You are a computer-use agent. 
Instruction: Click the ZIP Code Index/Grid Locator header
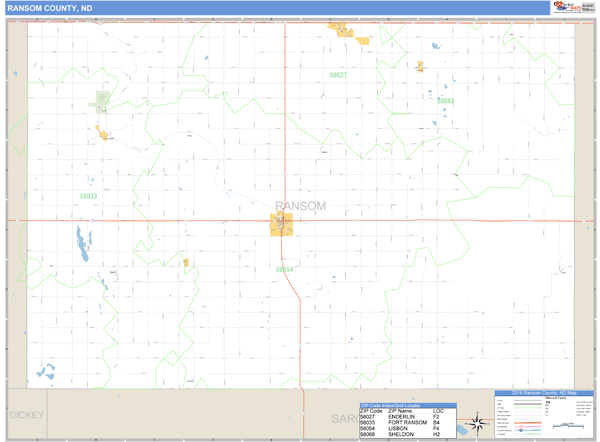tap(400, 405)
